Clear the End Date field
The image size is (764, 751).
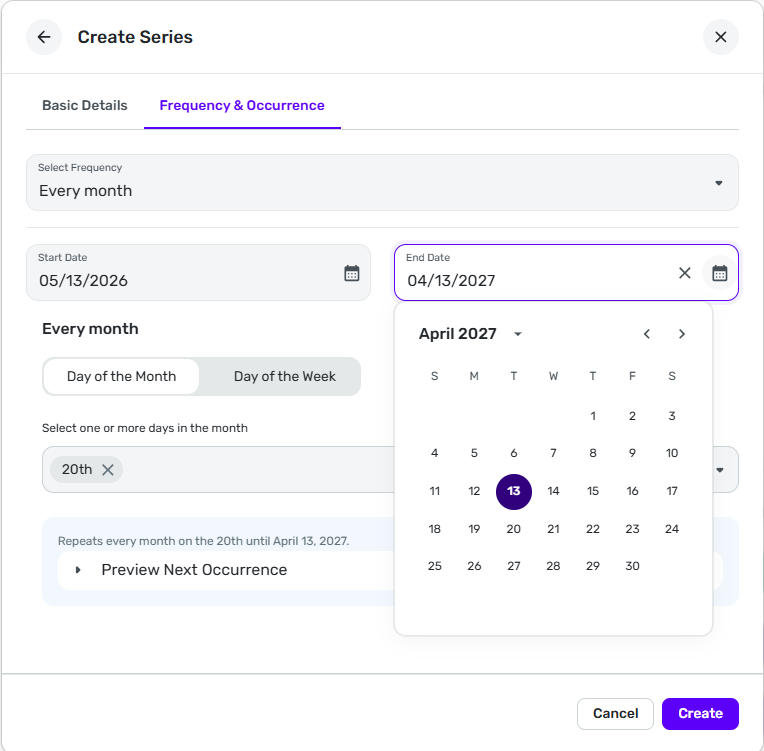(x=685, y=273)
